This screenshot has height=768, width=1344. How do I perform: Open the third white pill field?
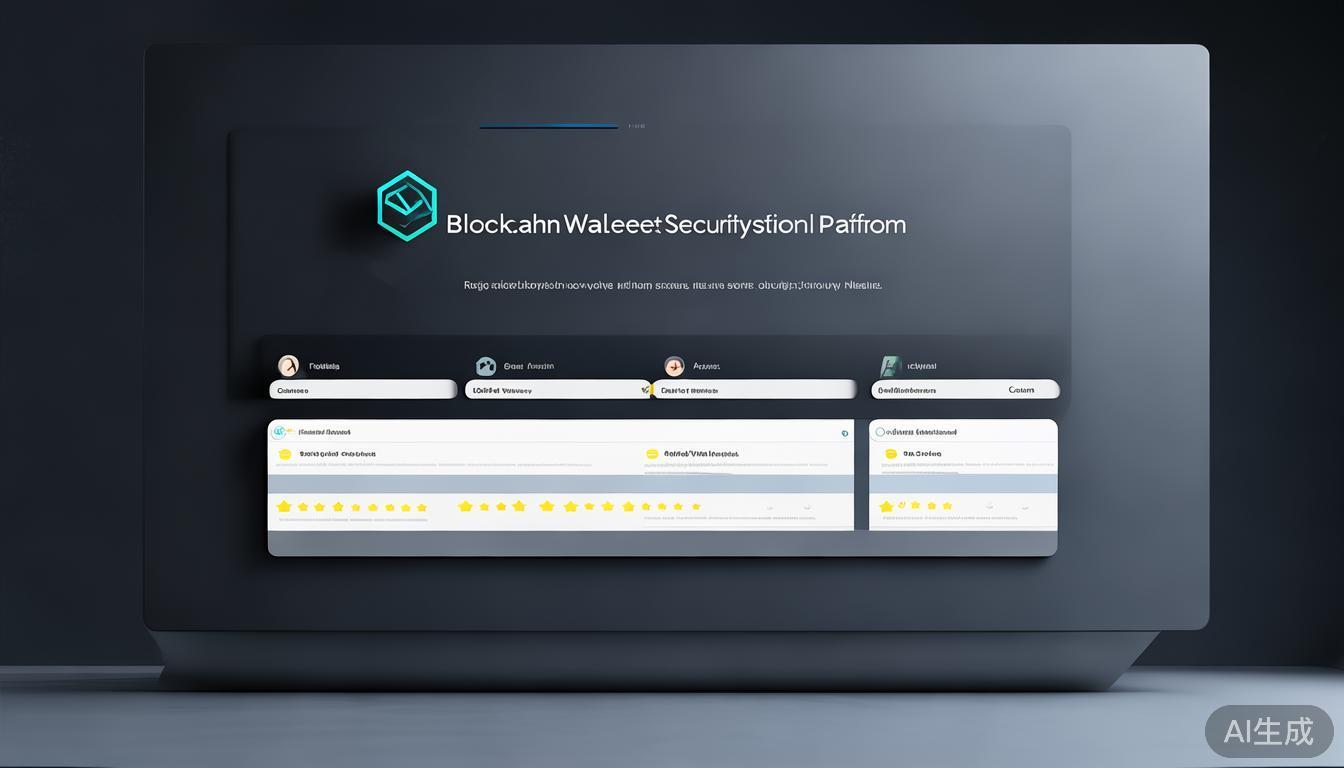coord(757,390)
